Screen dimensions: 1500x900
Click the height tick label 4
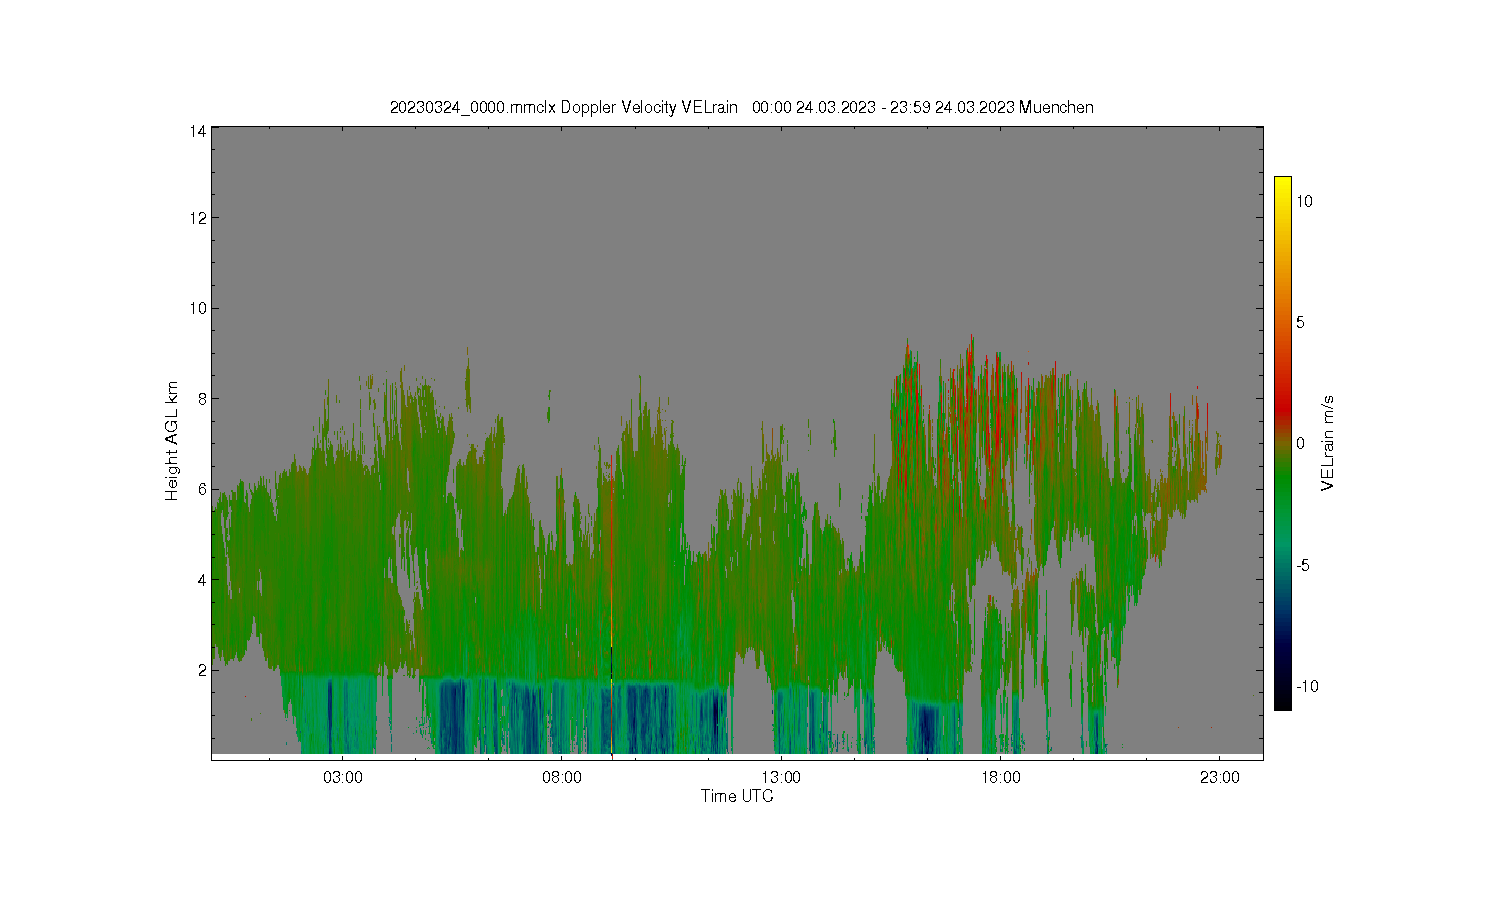[202, 579]
